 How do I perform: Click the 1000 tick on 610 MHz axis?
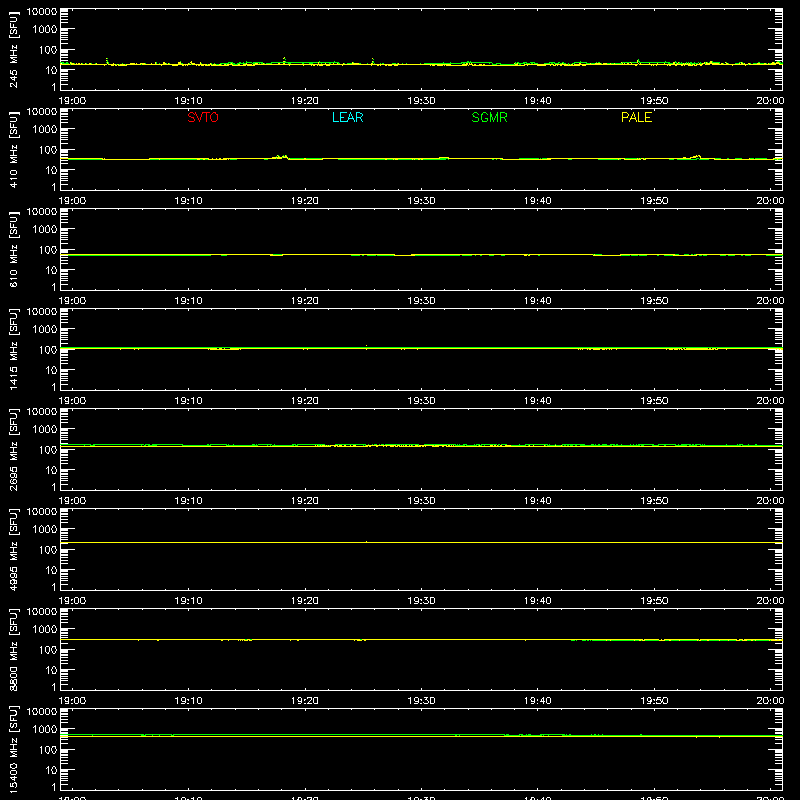click(45, 230)
